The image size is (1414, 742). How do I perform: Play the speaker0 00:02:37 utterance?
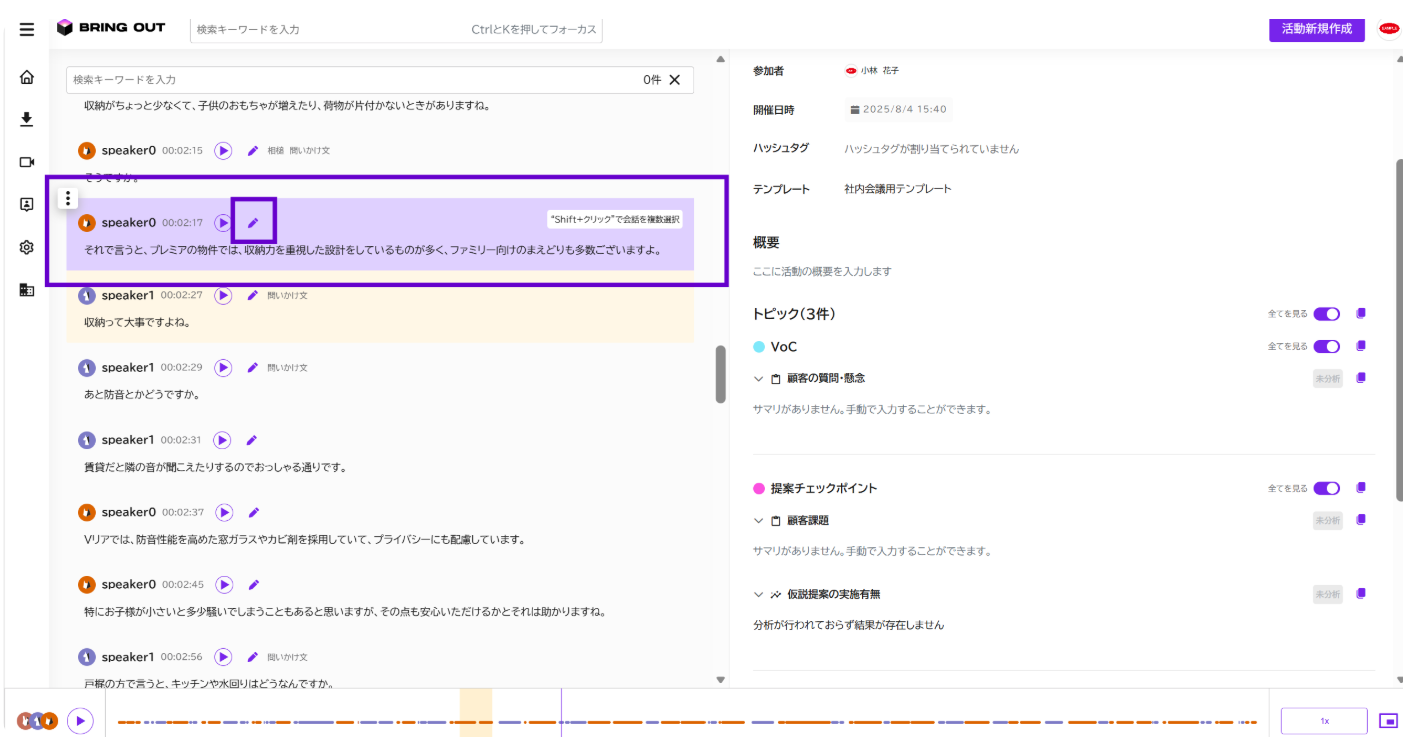(x=225, y=512)
